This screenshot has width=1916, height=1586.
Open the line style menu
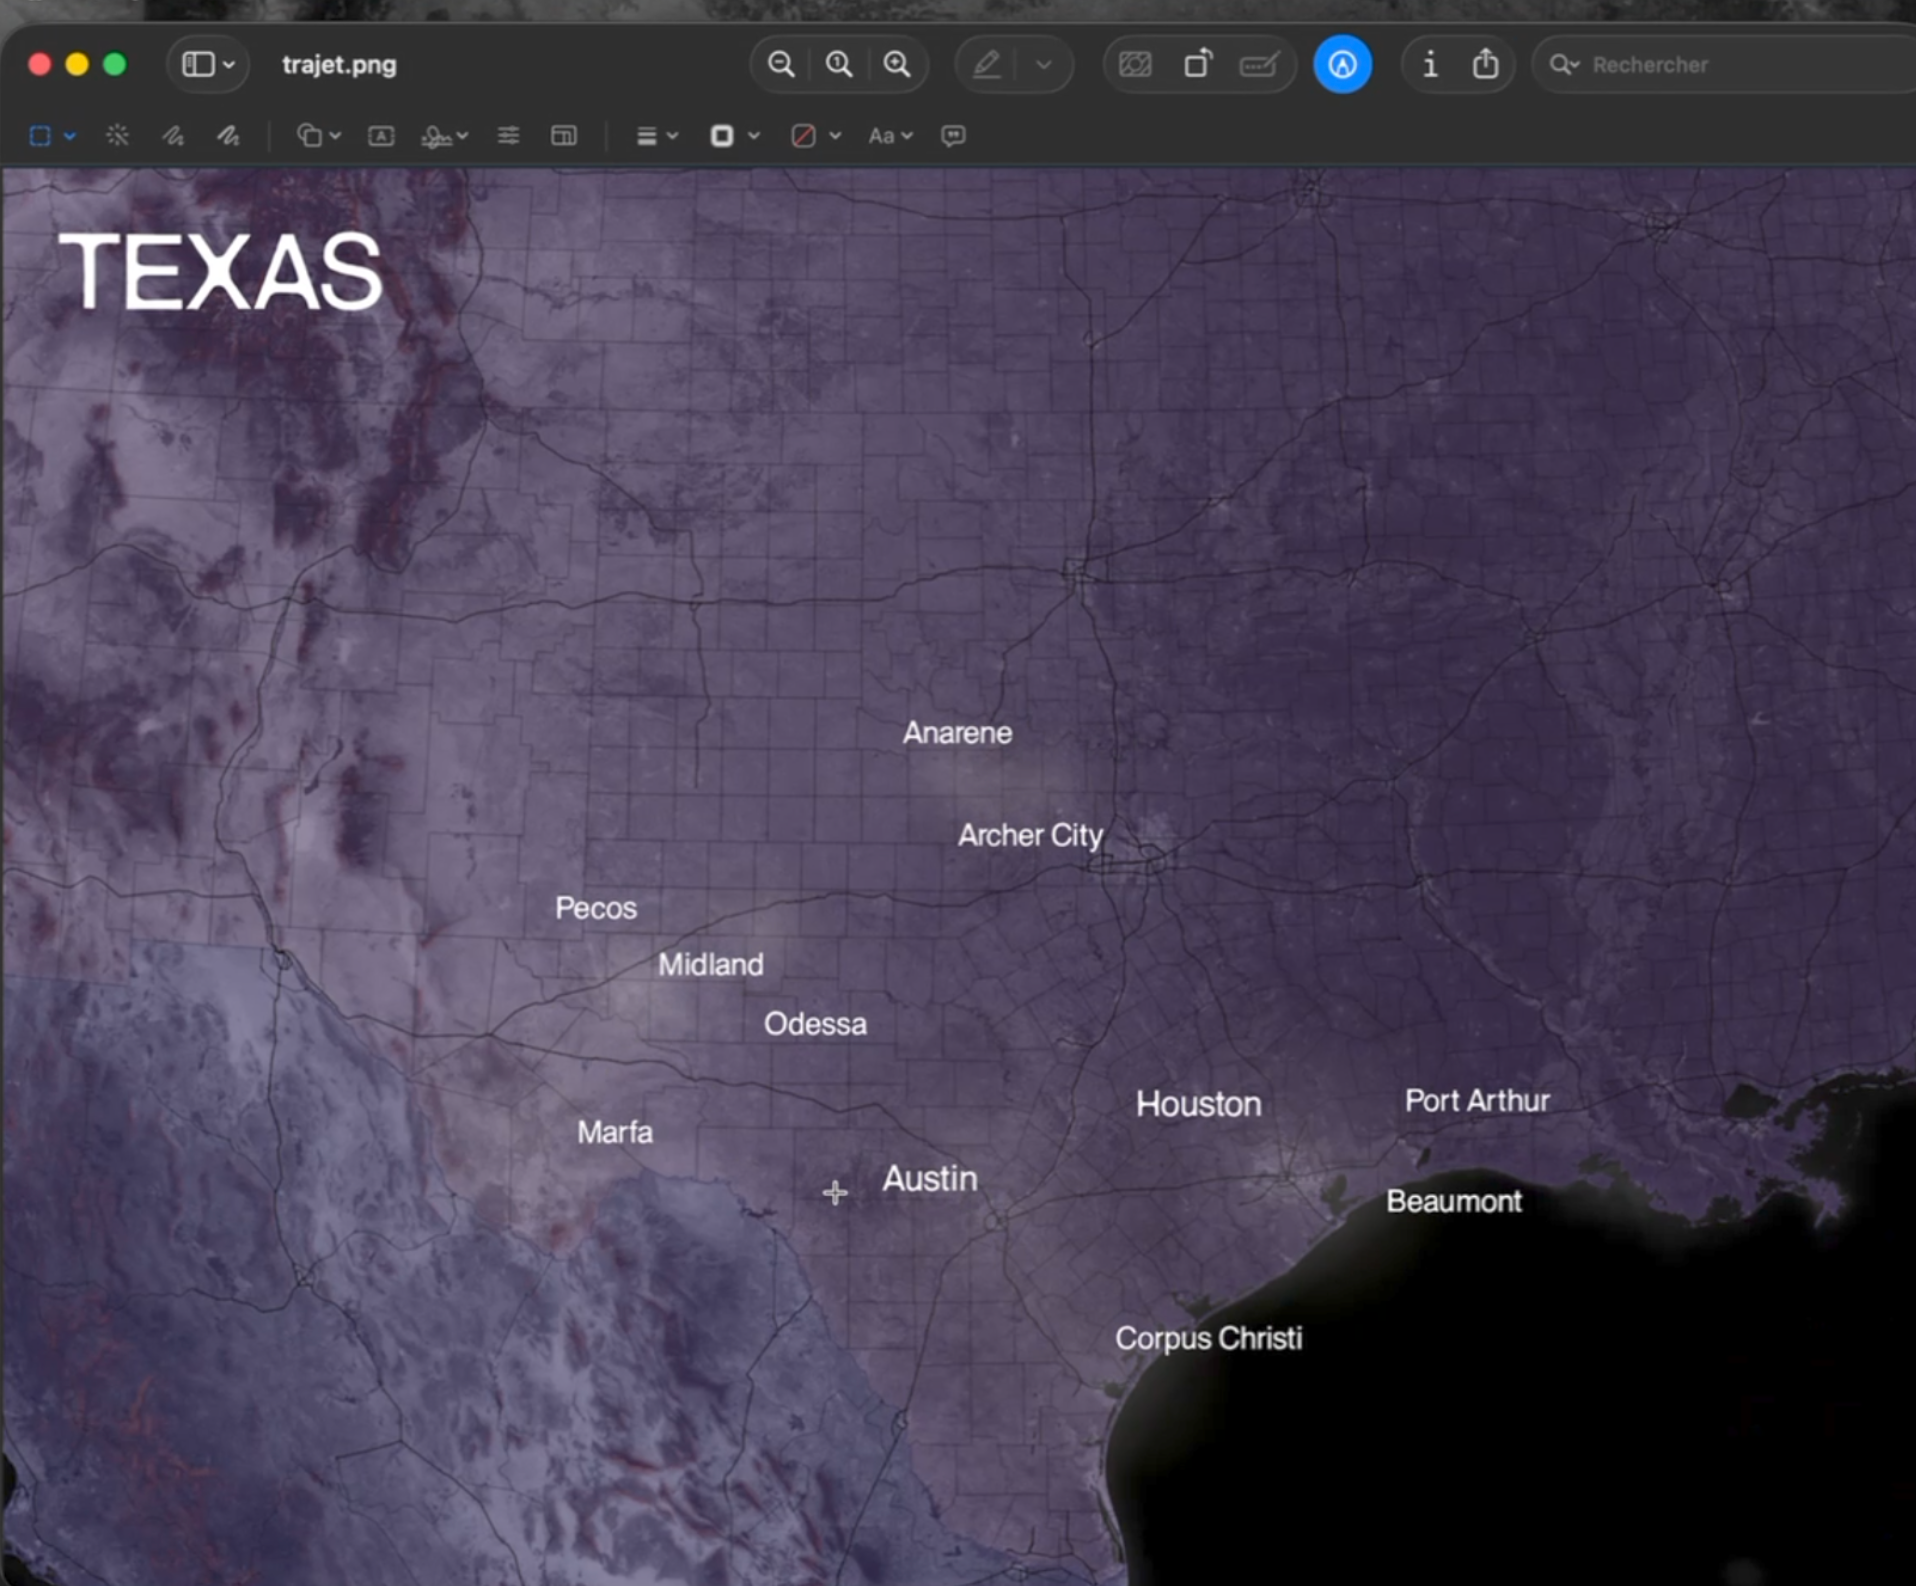click(x=657, y=136)
